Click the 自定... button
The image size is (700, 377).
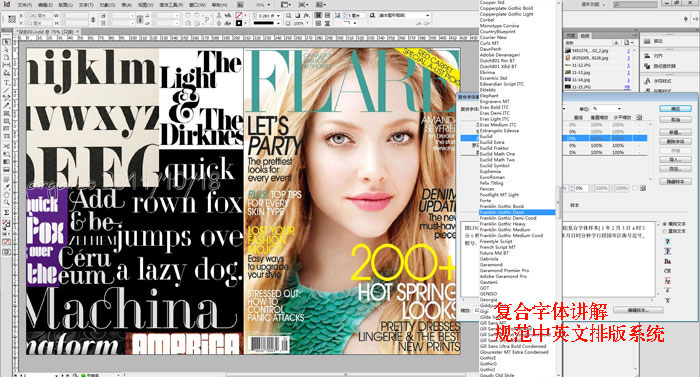tap(675, 169)
